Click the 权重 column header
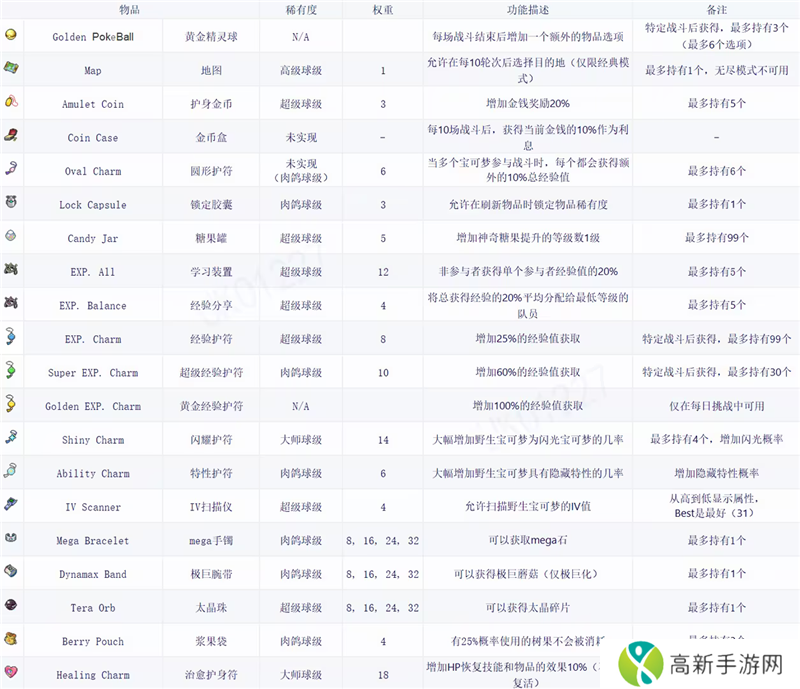This screenshot has height=689, width=800. (x=383, y=9)
